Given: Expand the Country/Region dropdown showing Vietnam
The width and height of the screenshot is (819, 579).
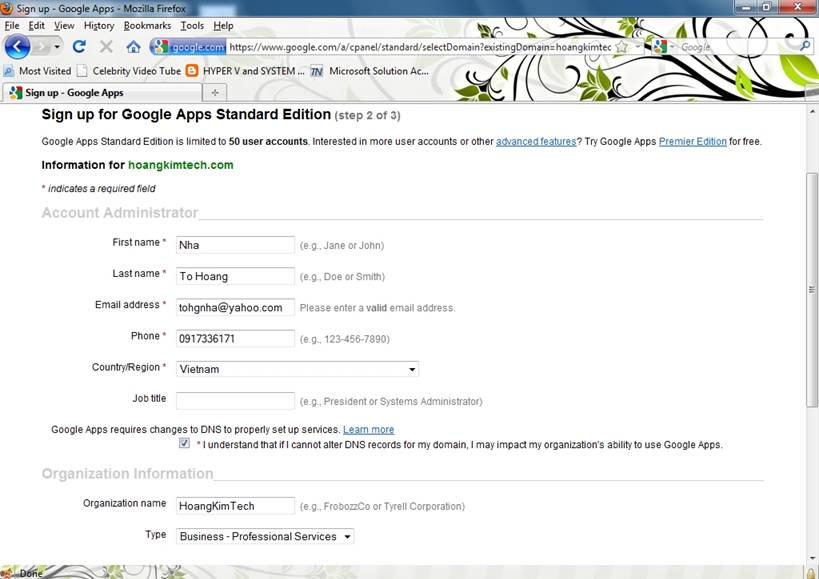Looking at the screenshot, I should (x=297, y=369).
